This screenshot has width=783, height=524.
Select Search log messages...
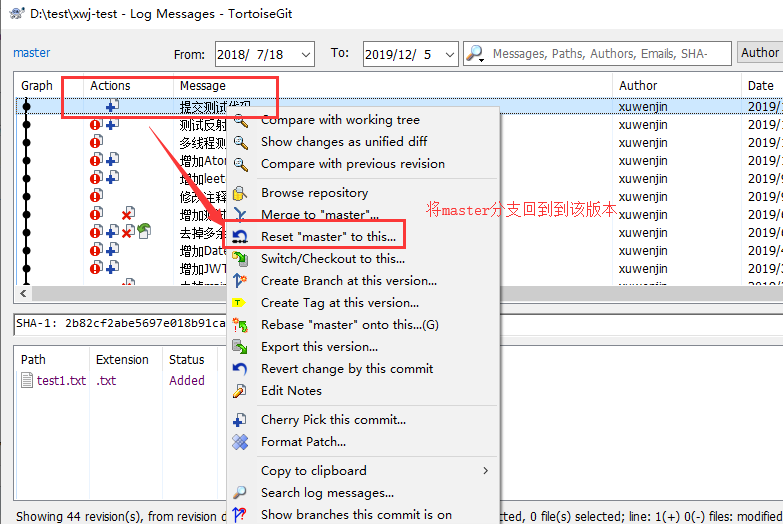coord(328,493)
